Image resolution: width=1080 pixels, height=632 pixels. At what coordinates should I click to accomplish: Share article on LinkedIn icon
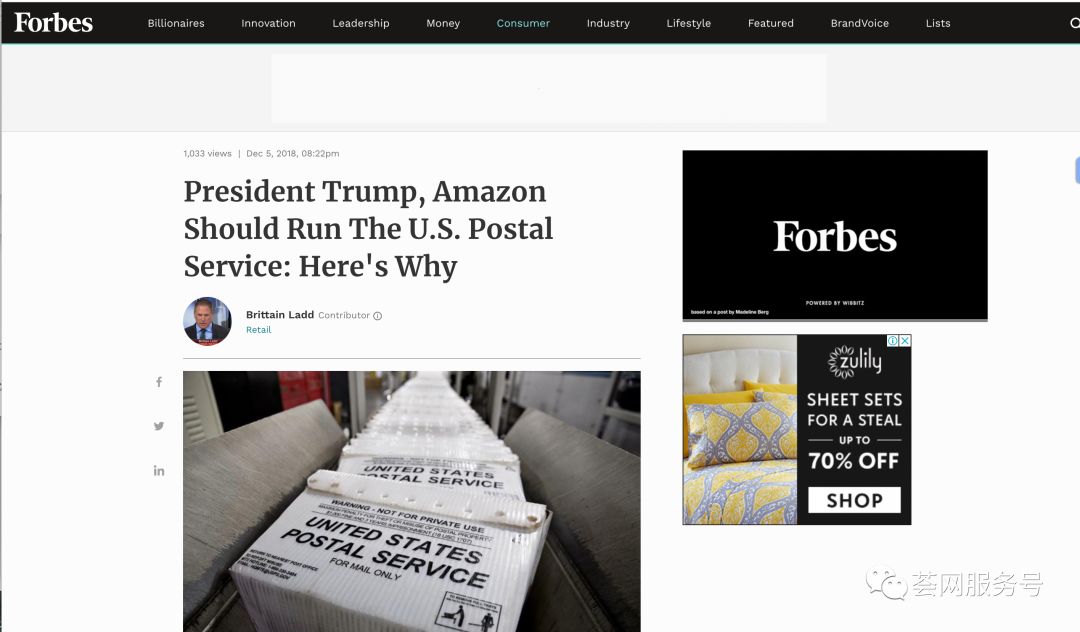click(159, 471)
